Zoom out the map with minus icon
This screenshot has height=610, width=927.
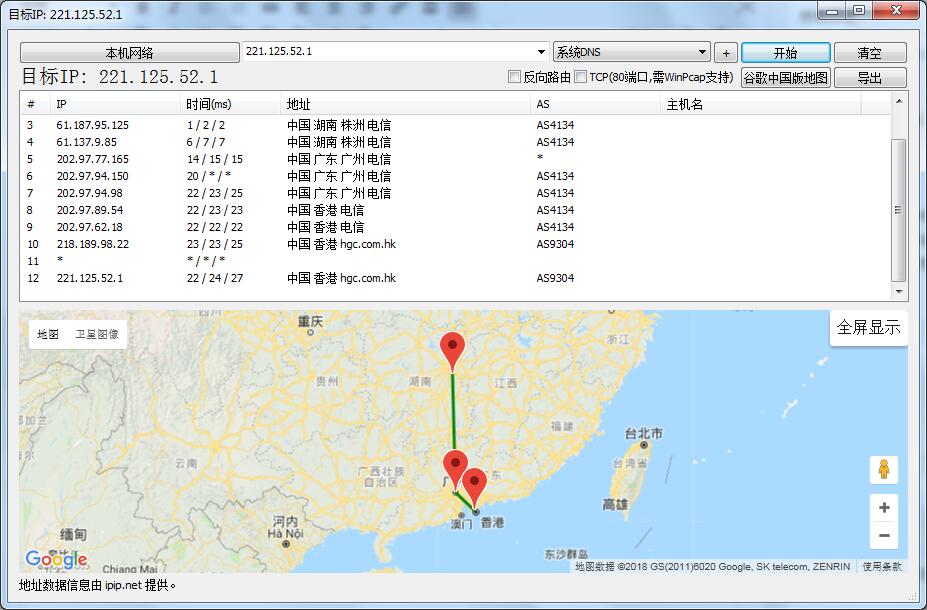coord(883,536)
